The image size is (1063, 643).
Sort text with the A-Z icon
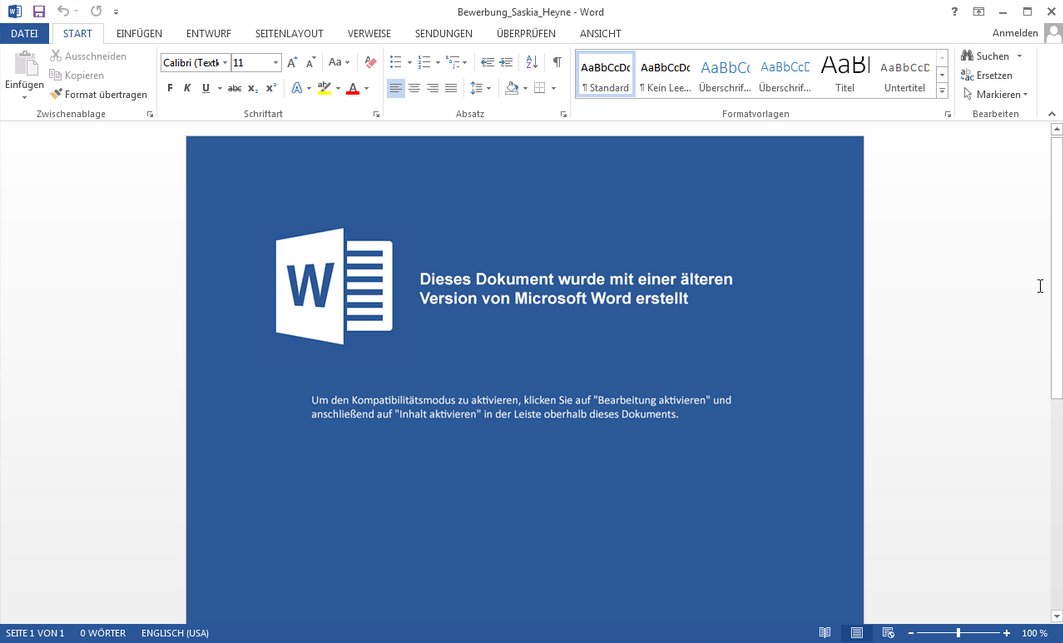(x=532, y=62)
